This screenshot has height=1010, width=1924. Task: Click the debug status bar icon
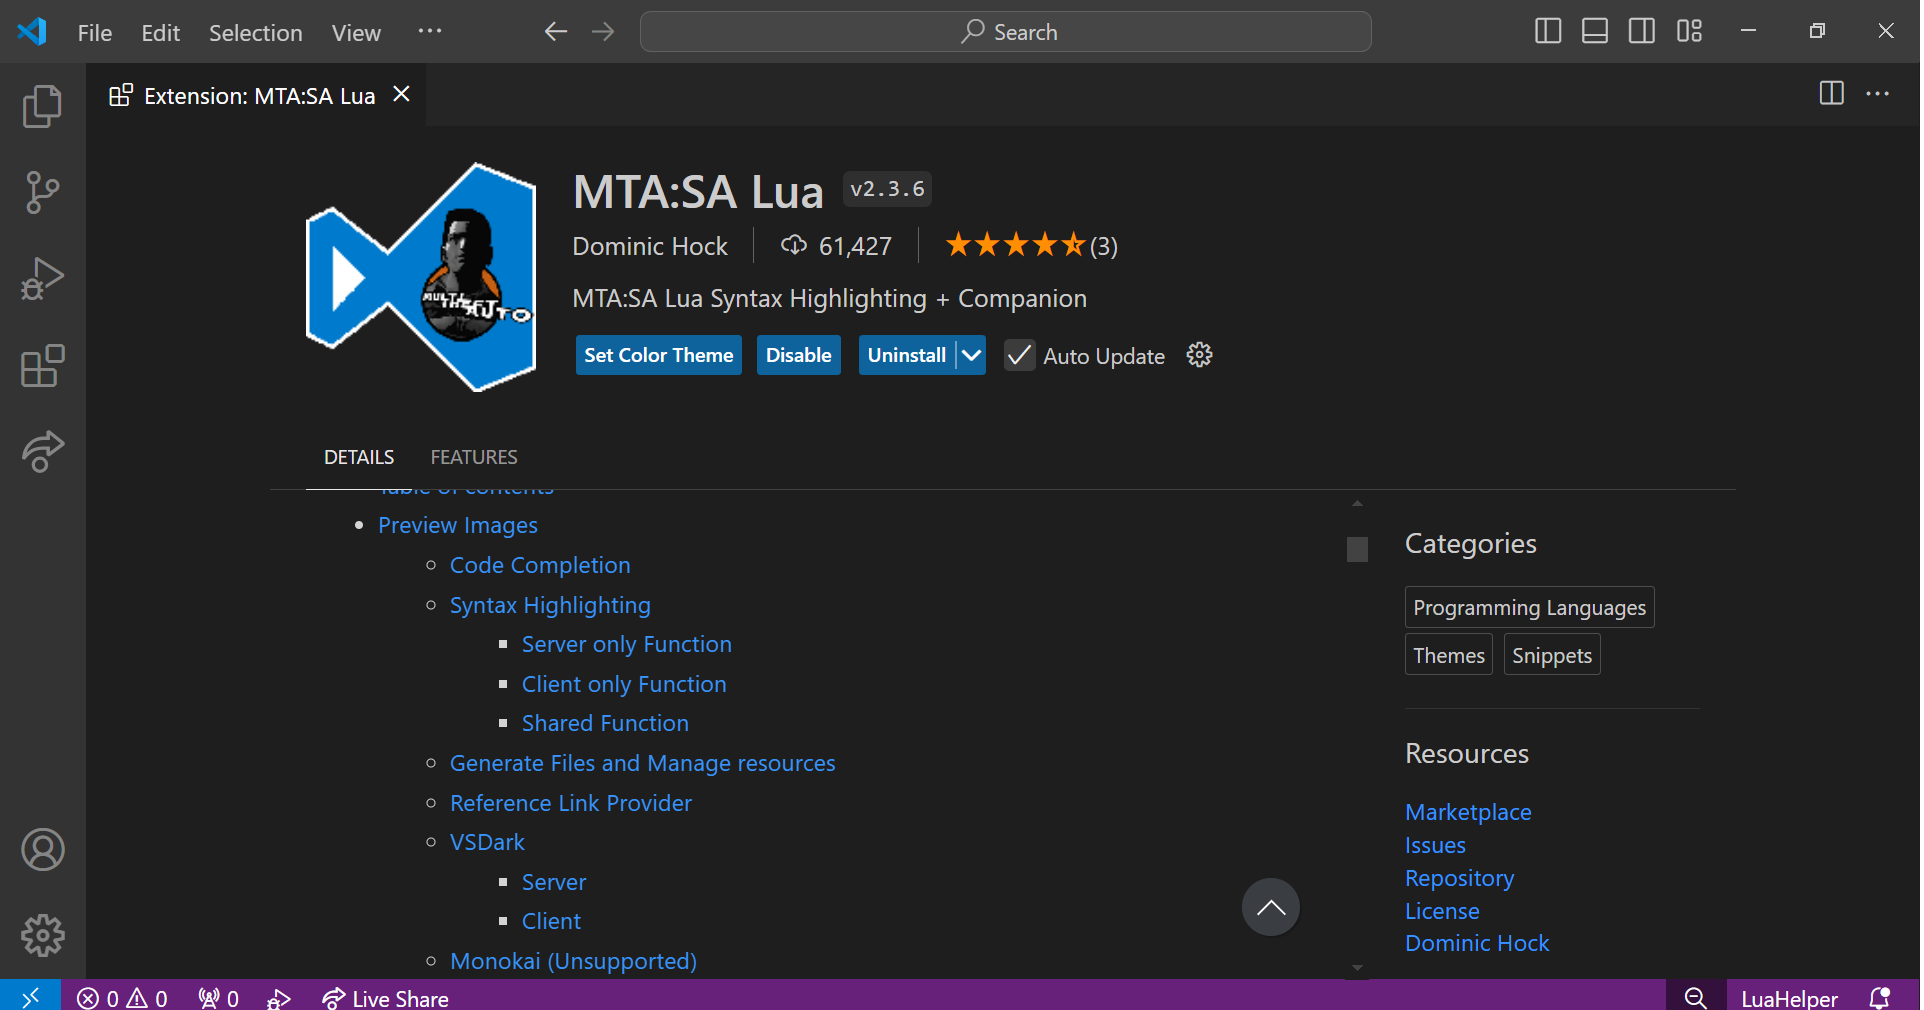tap(279, 998)
